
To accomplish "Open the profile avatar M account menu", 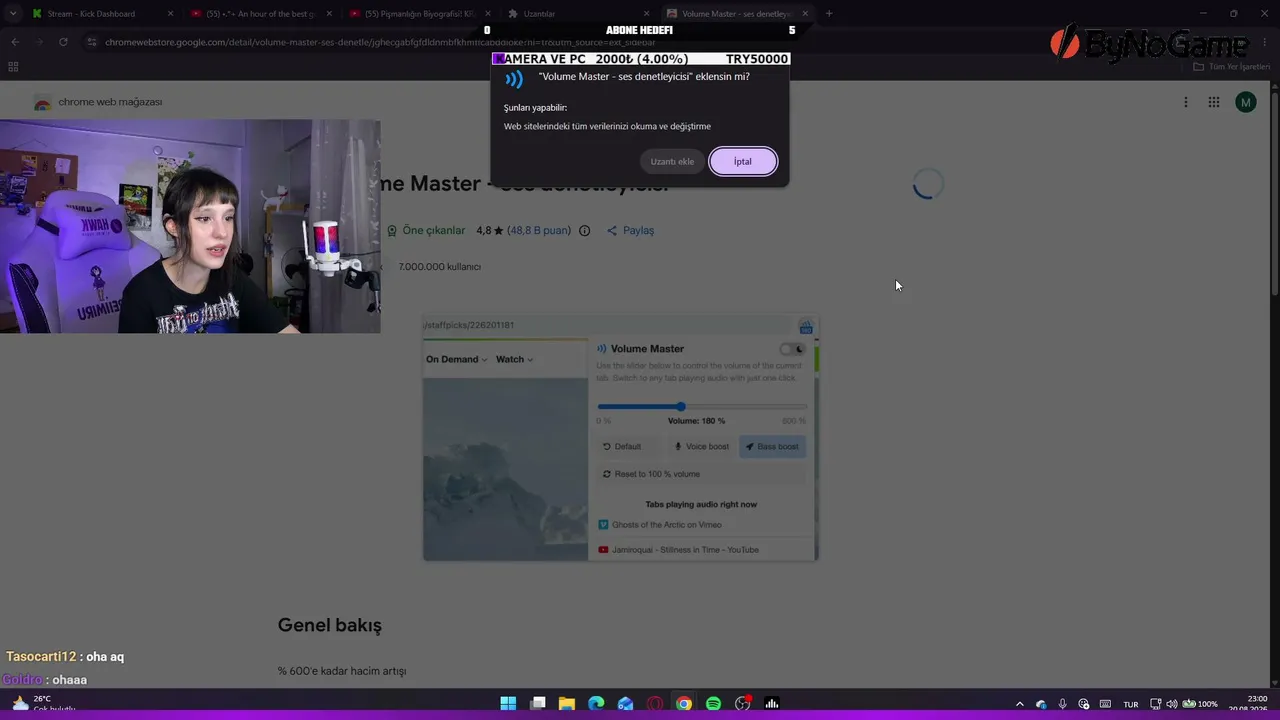I will click(1245, 102).
